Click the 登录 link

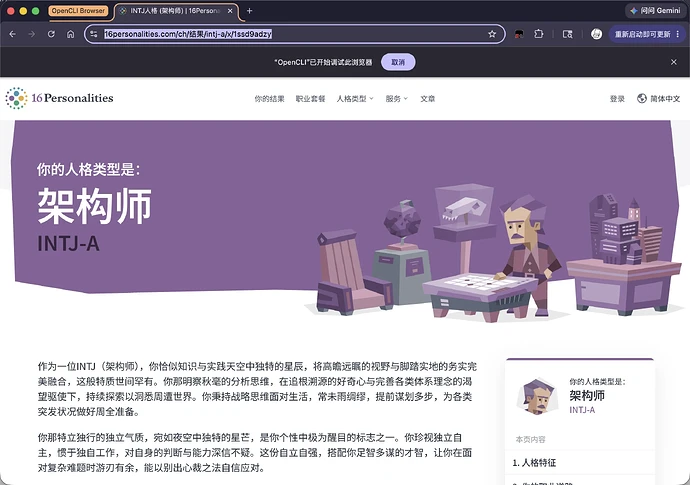pos(617,99)
